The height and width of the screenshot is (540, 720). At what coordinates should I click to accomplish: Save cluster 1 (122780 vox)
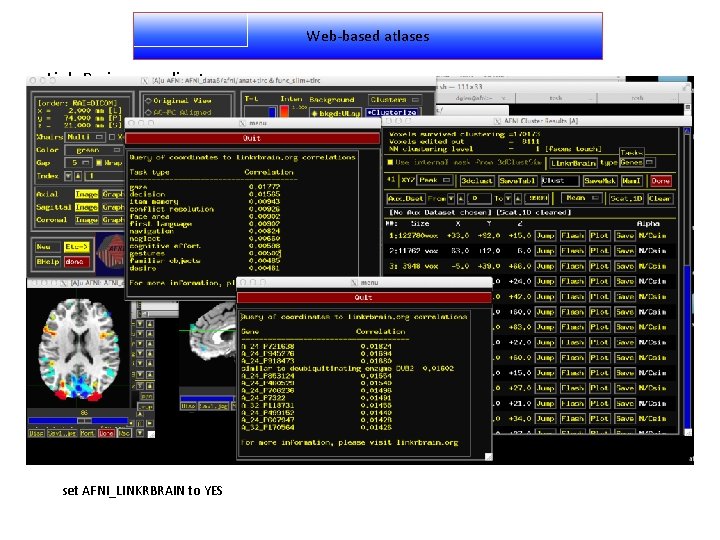(625, 236)
